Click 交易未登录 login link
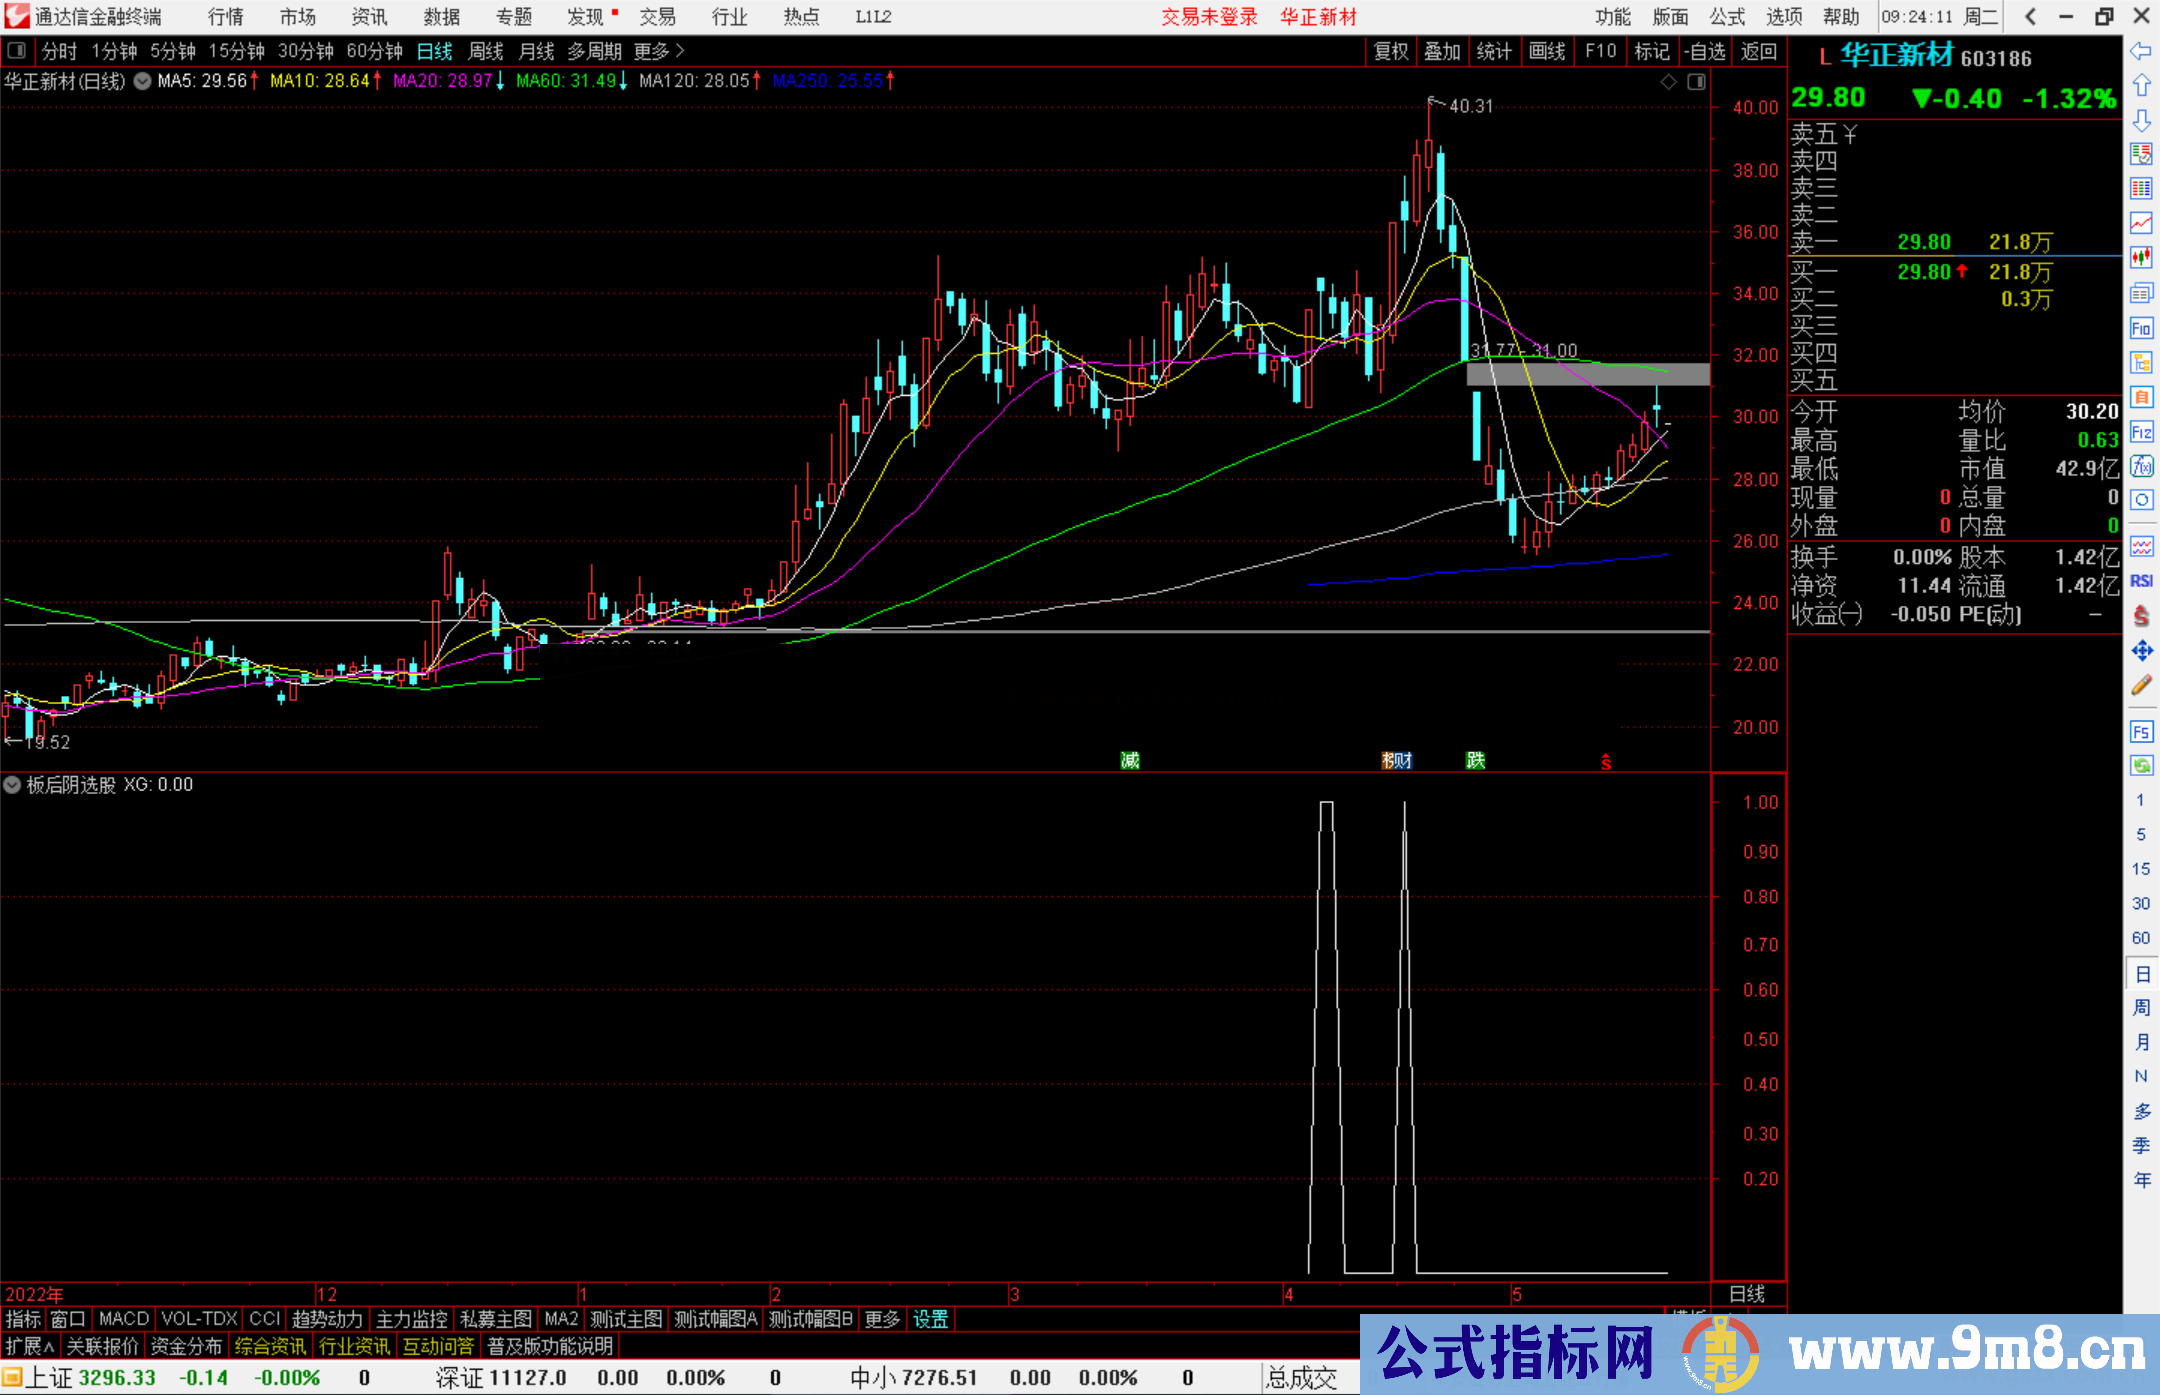 point(1209,17)
